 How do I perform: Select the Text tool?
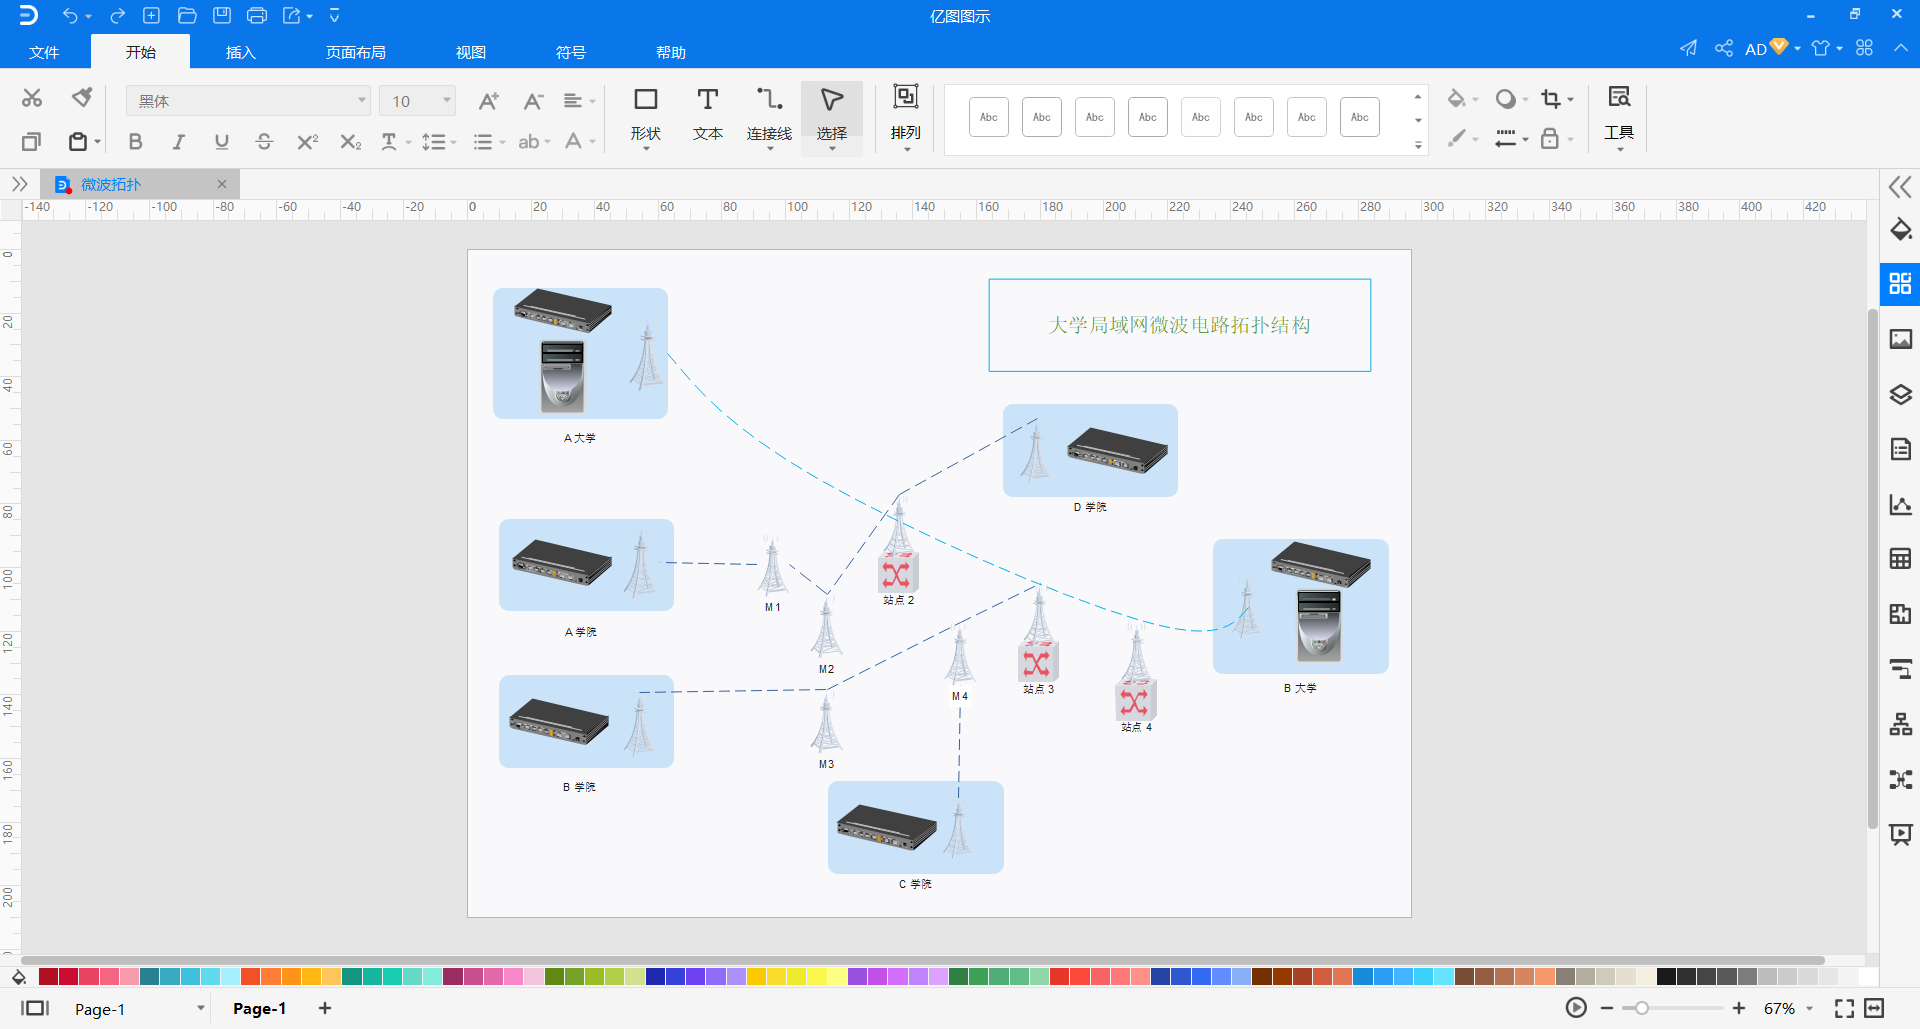tap(708, 115)
